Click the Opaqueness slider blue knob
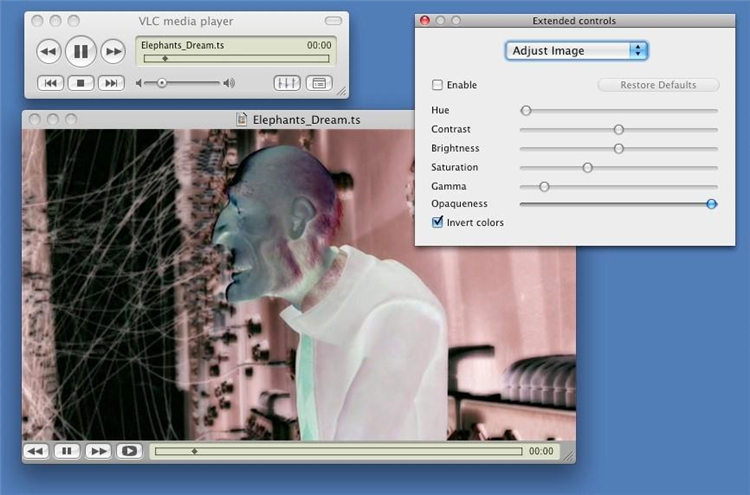The image size is (750, 495). pyautogui.click(x=711, y=204)
